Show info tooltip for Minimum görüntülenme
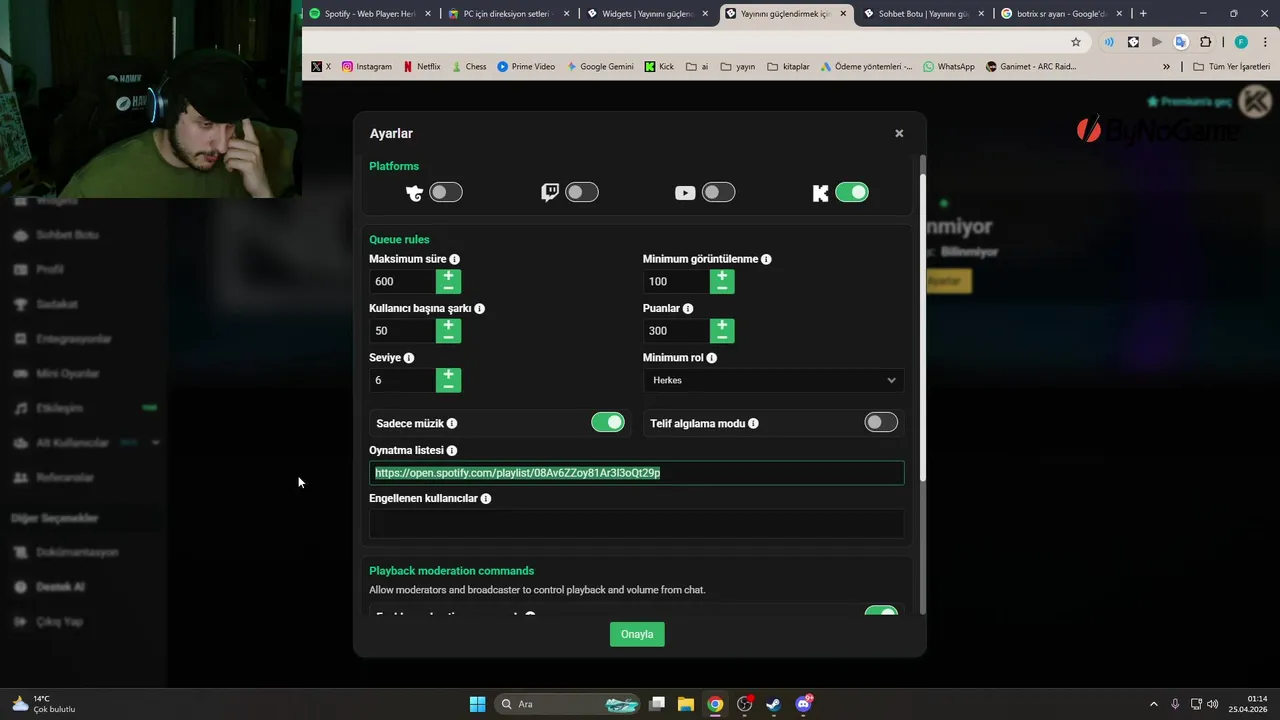Screen dimensions: 1280x720 click(766, 259)
